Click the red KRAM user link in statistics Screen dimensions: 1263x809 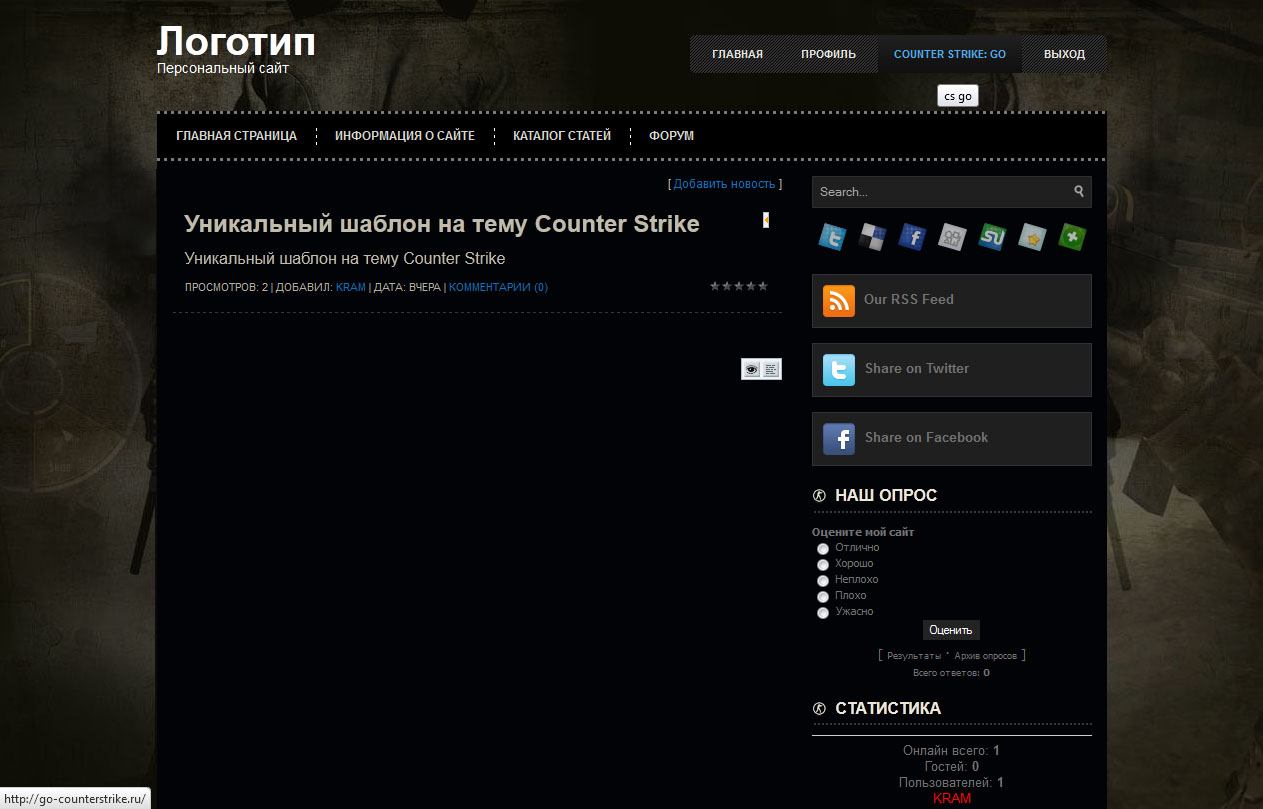pos(952,799)
